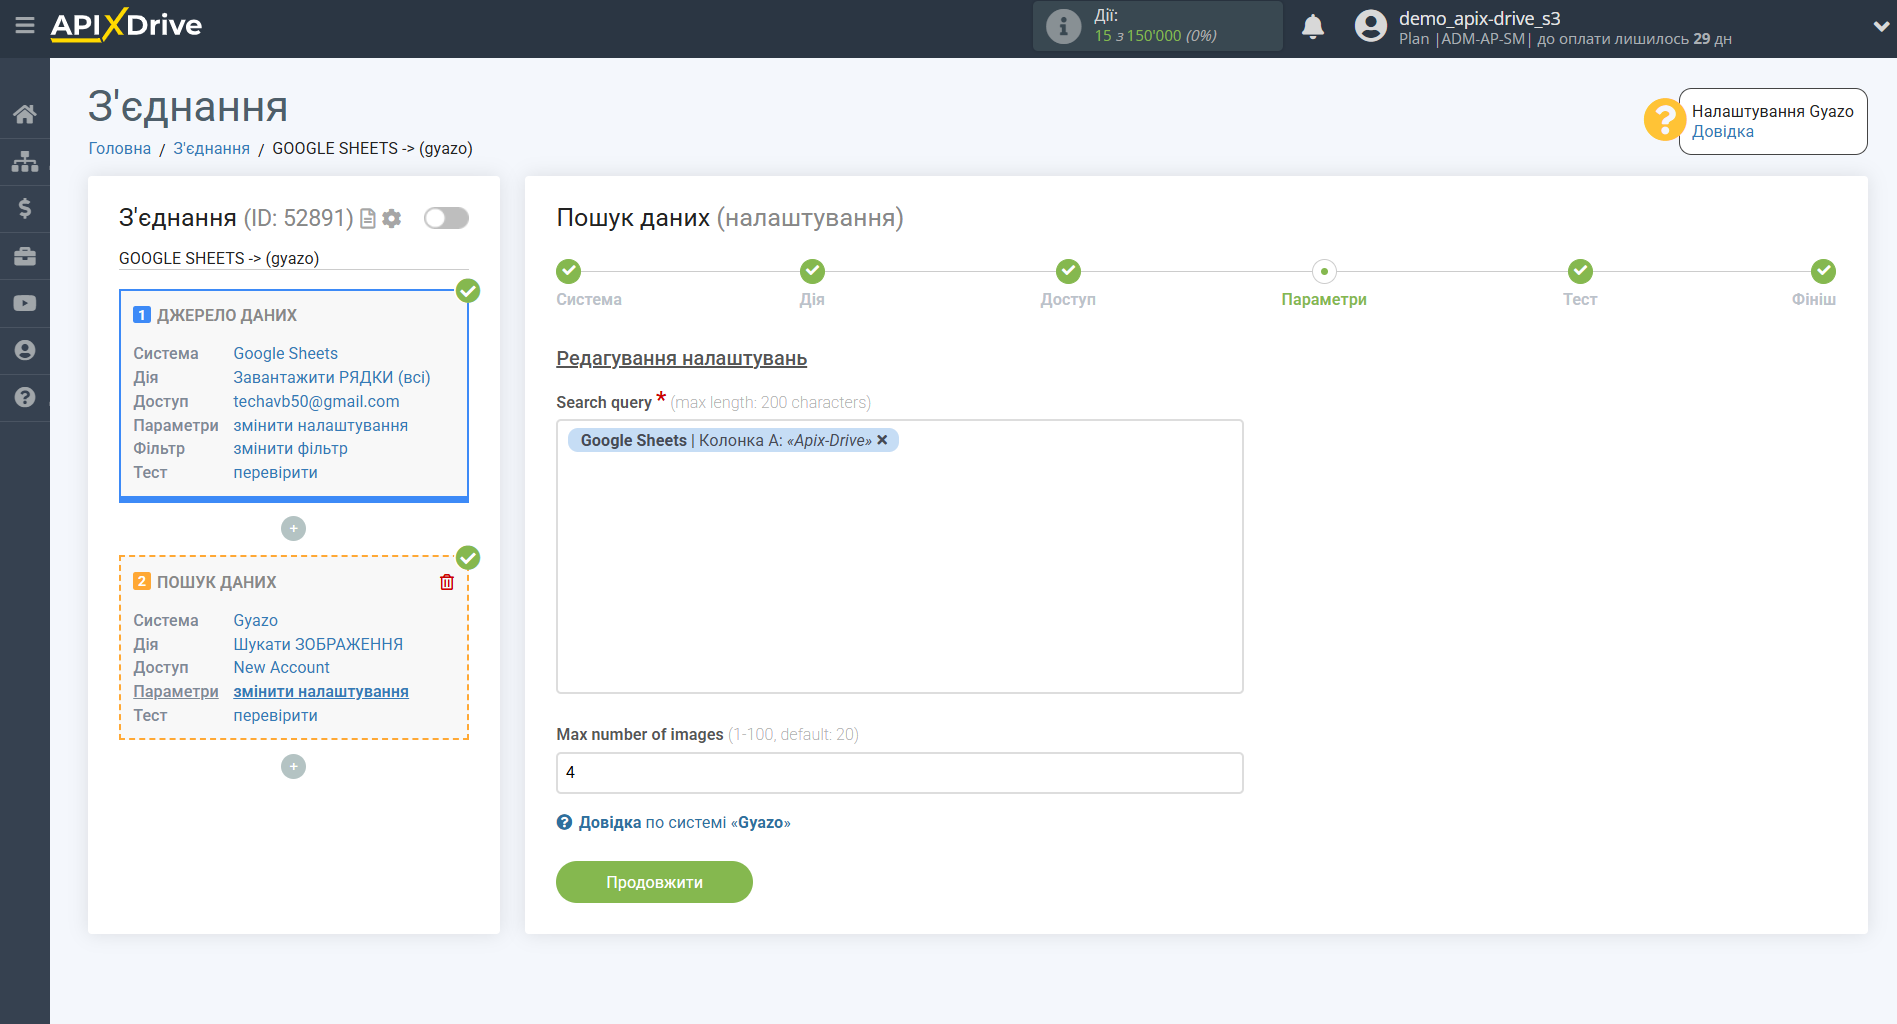Enable the connection activation toggle switch

[x=446, y=217]
